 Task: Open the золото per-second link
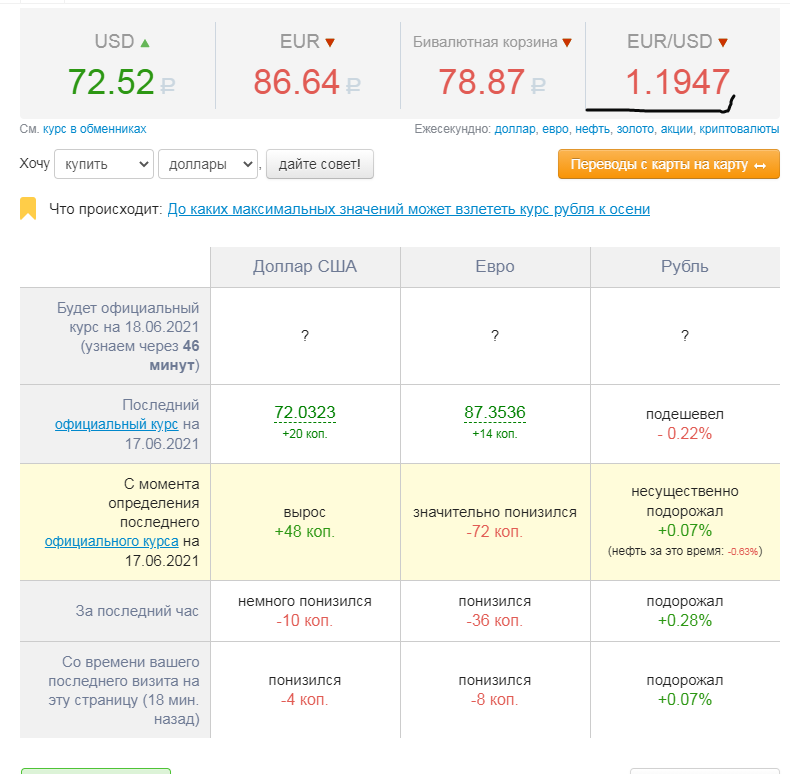(x=635, y=129)
